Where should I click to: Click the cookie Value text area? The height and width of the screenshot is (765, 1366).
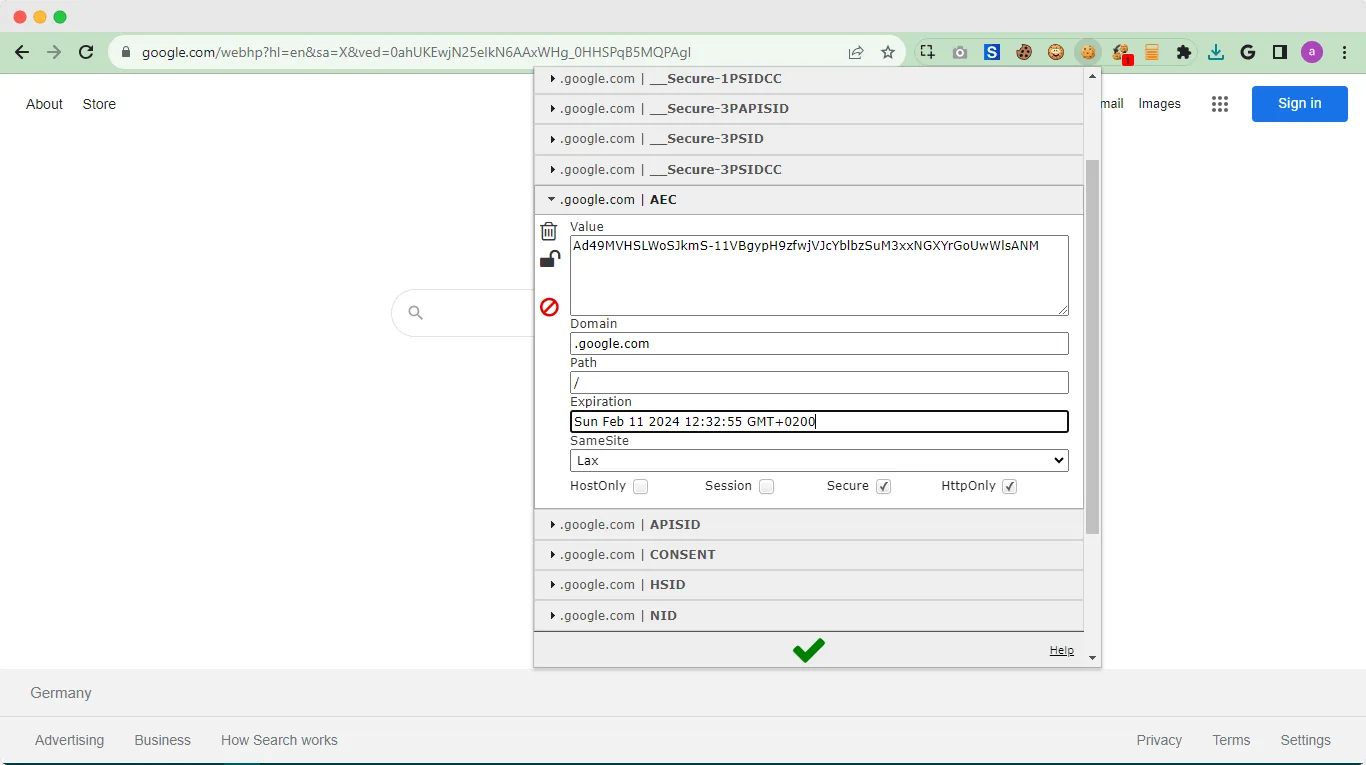819,275
